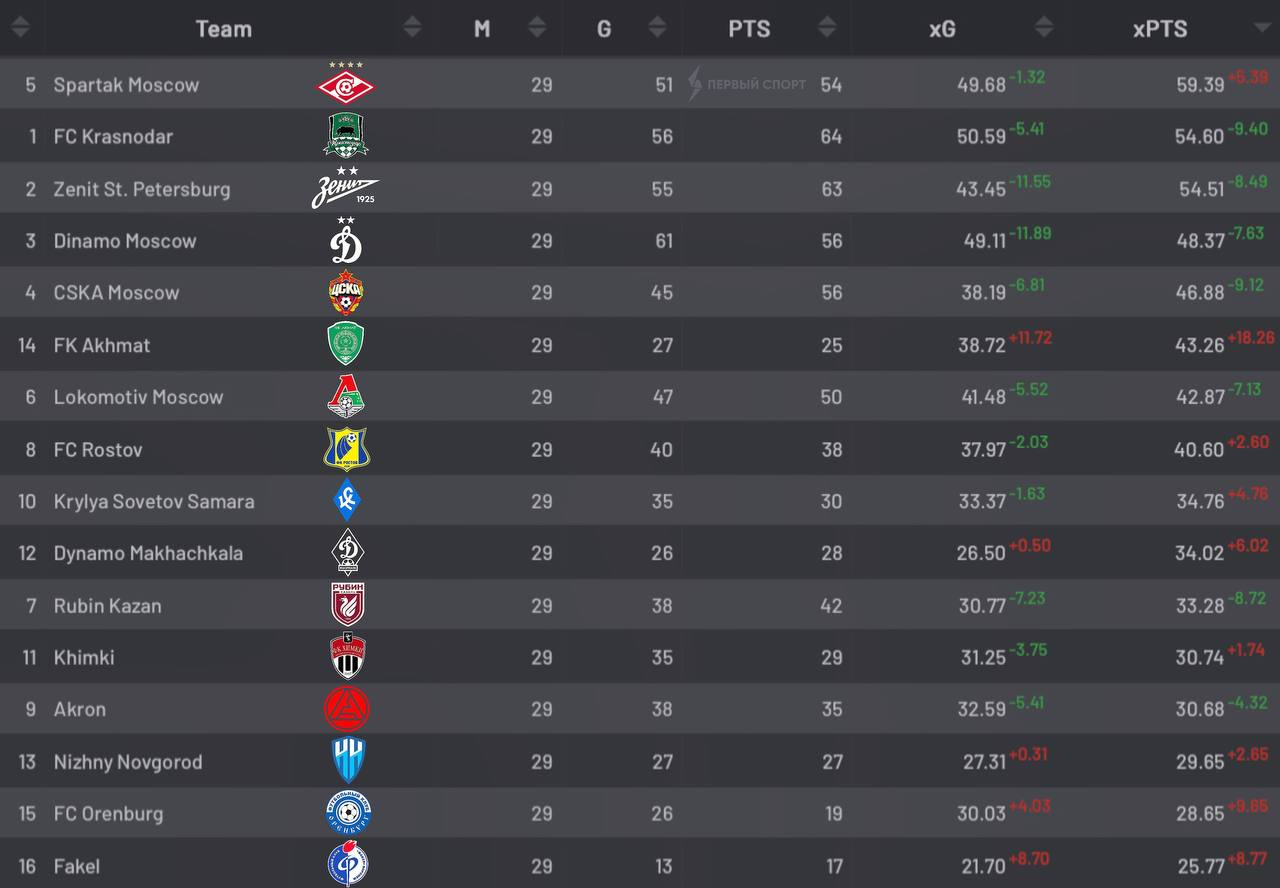Select the Nizhny Novgorod table row name
1280x888 pixels.
coord(128,762)
